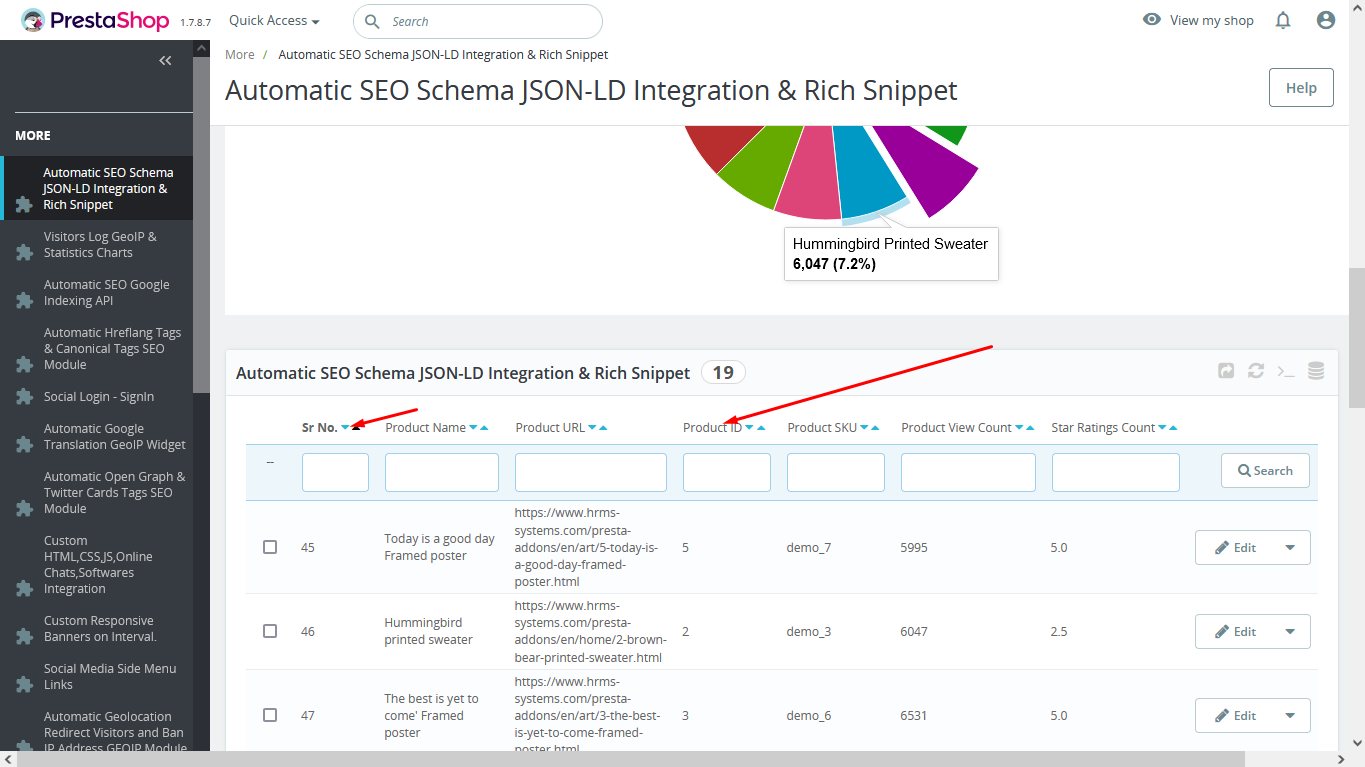The image size is (1365, 767).
Task: Open the Quick Access dropdown
Action: 274,20
